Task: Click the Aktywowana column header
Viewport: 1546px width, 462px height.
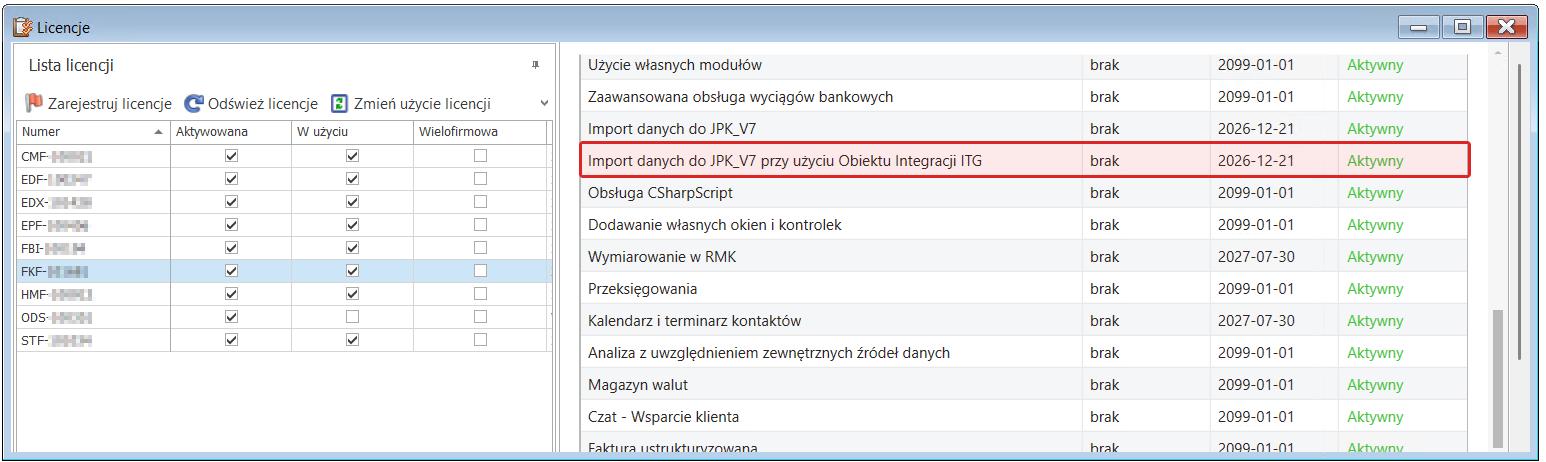Action: [231, 131]
